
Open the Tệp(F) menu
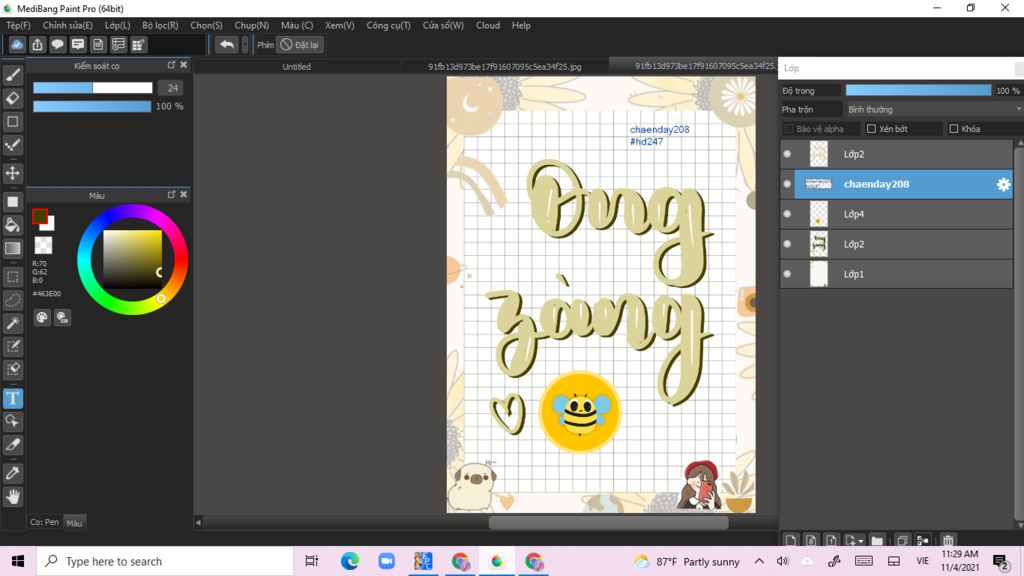[x=18, y=25]
